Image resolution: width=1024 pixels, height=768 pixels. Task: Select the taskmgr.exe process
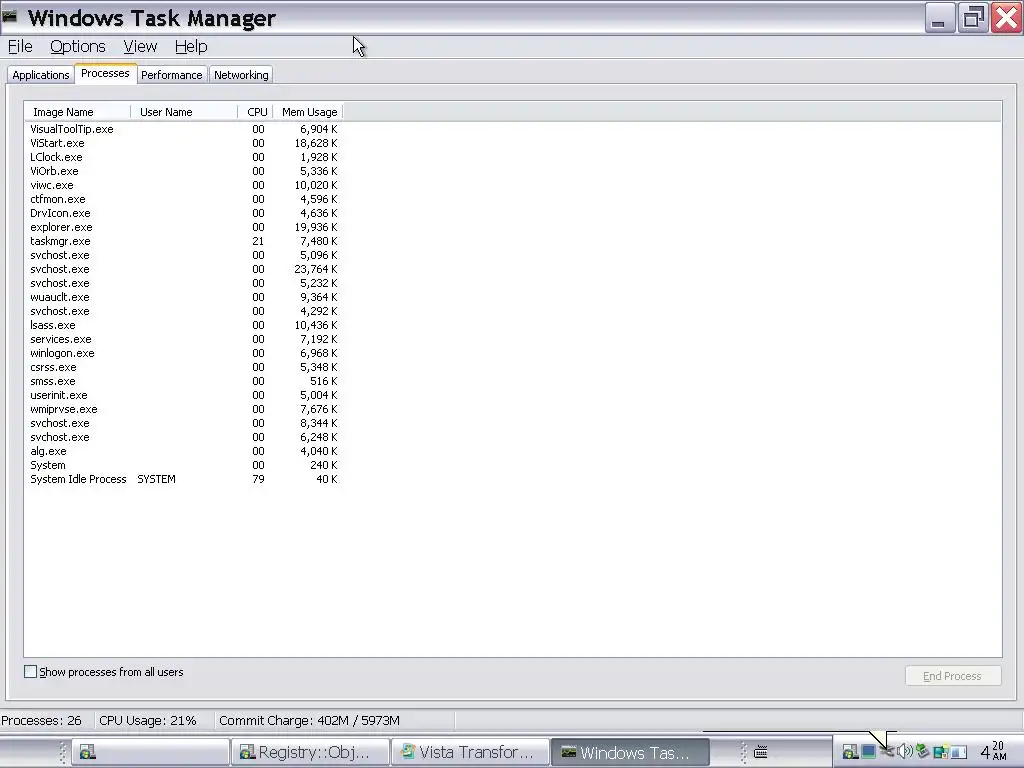(x=184, y=241)
